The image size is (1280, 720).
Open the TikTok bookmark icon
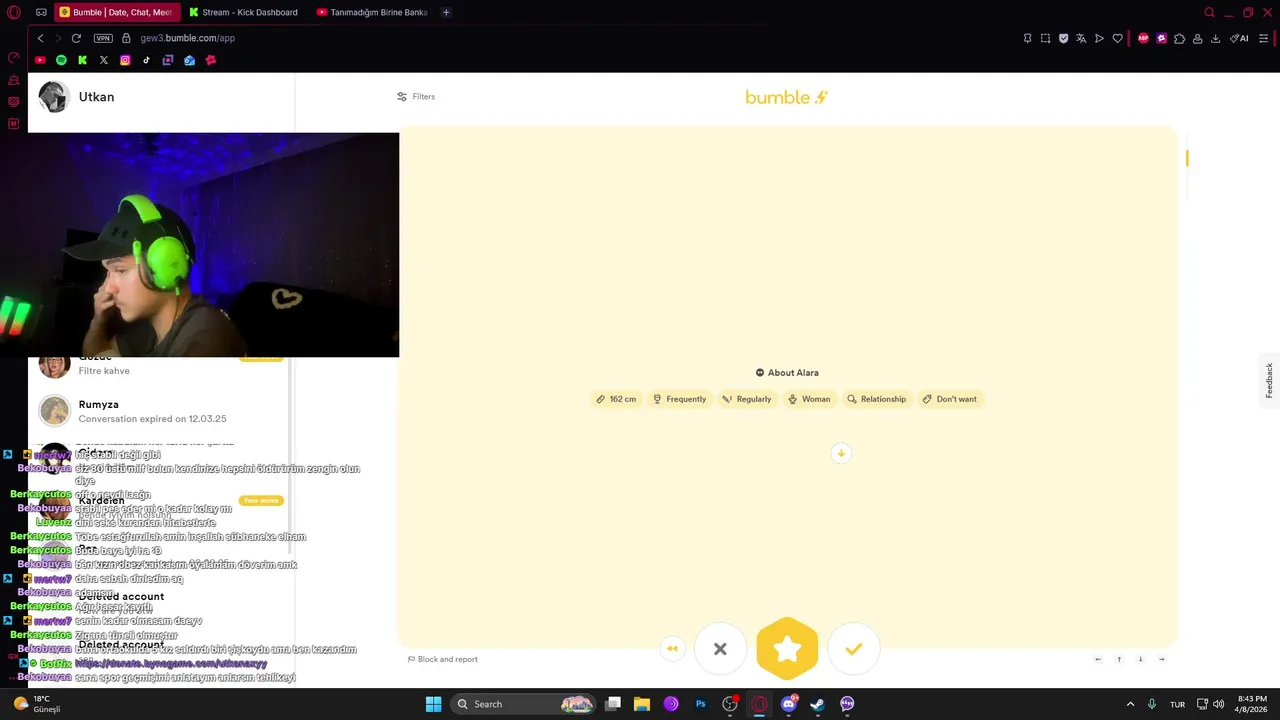(146, 60)
